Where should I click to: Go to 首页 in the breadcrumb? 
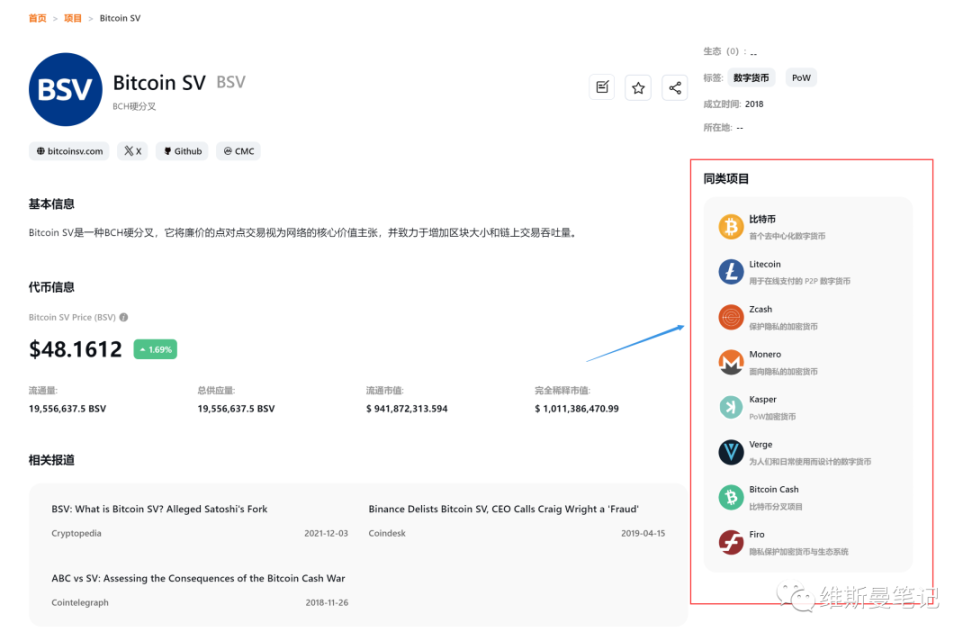37,18
